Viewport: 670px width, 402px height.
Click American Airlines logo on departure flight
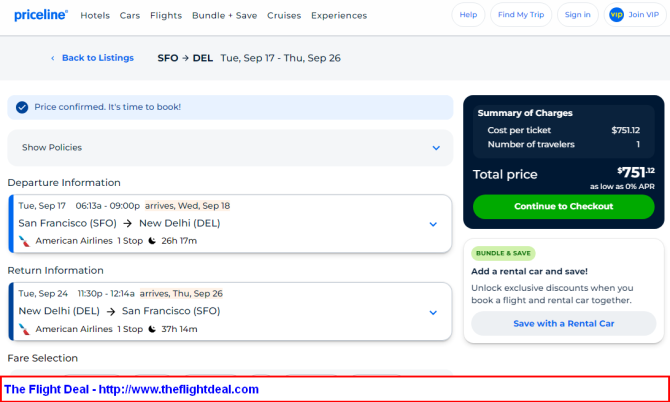click(x=24, y=241)
